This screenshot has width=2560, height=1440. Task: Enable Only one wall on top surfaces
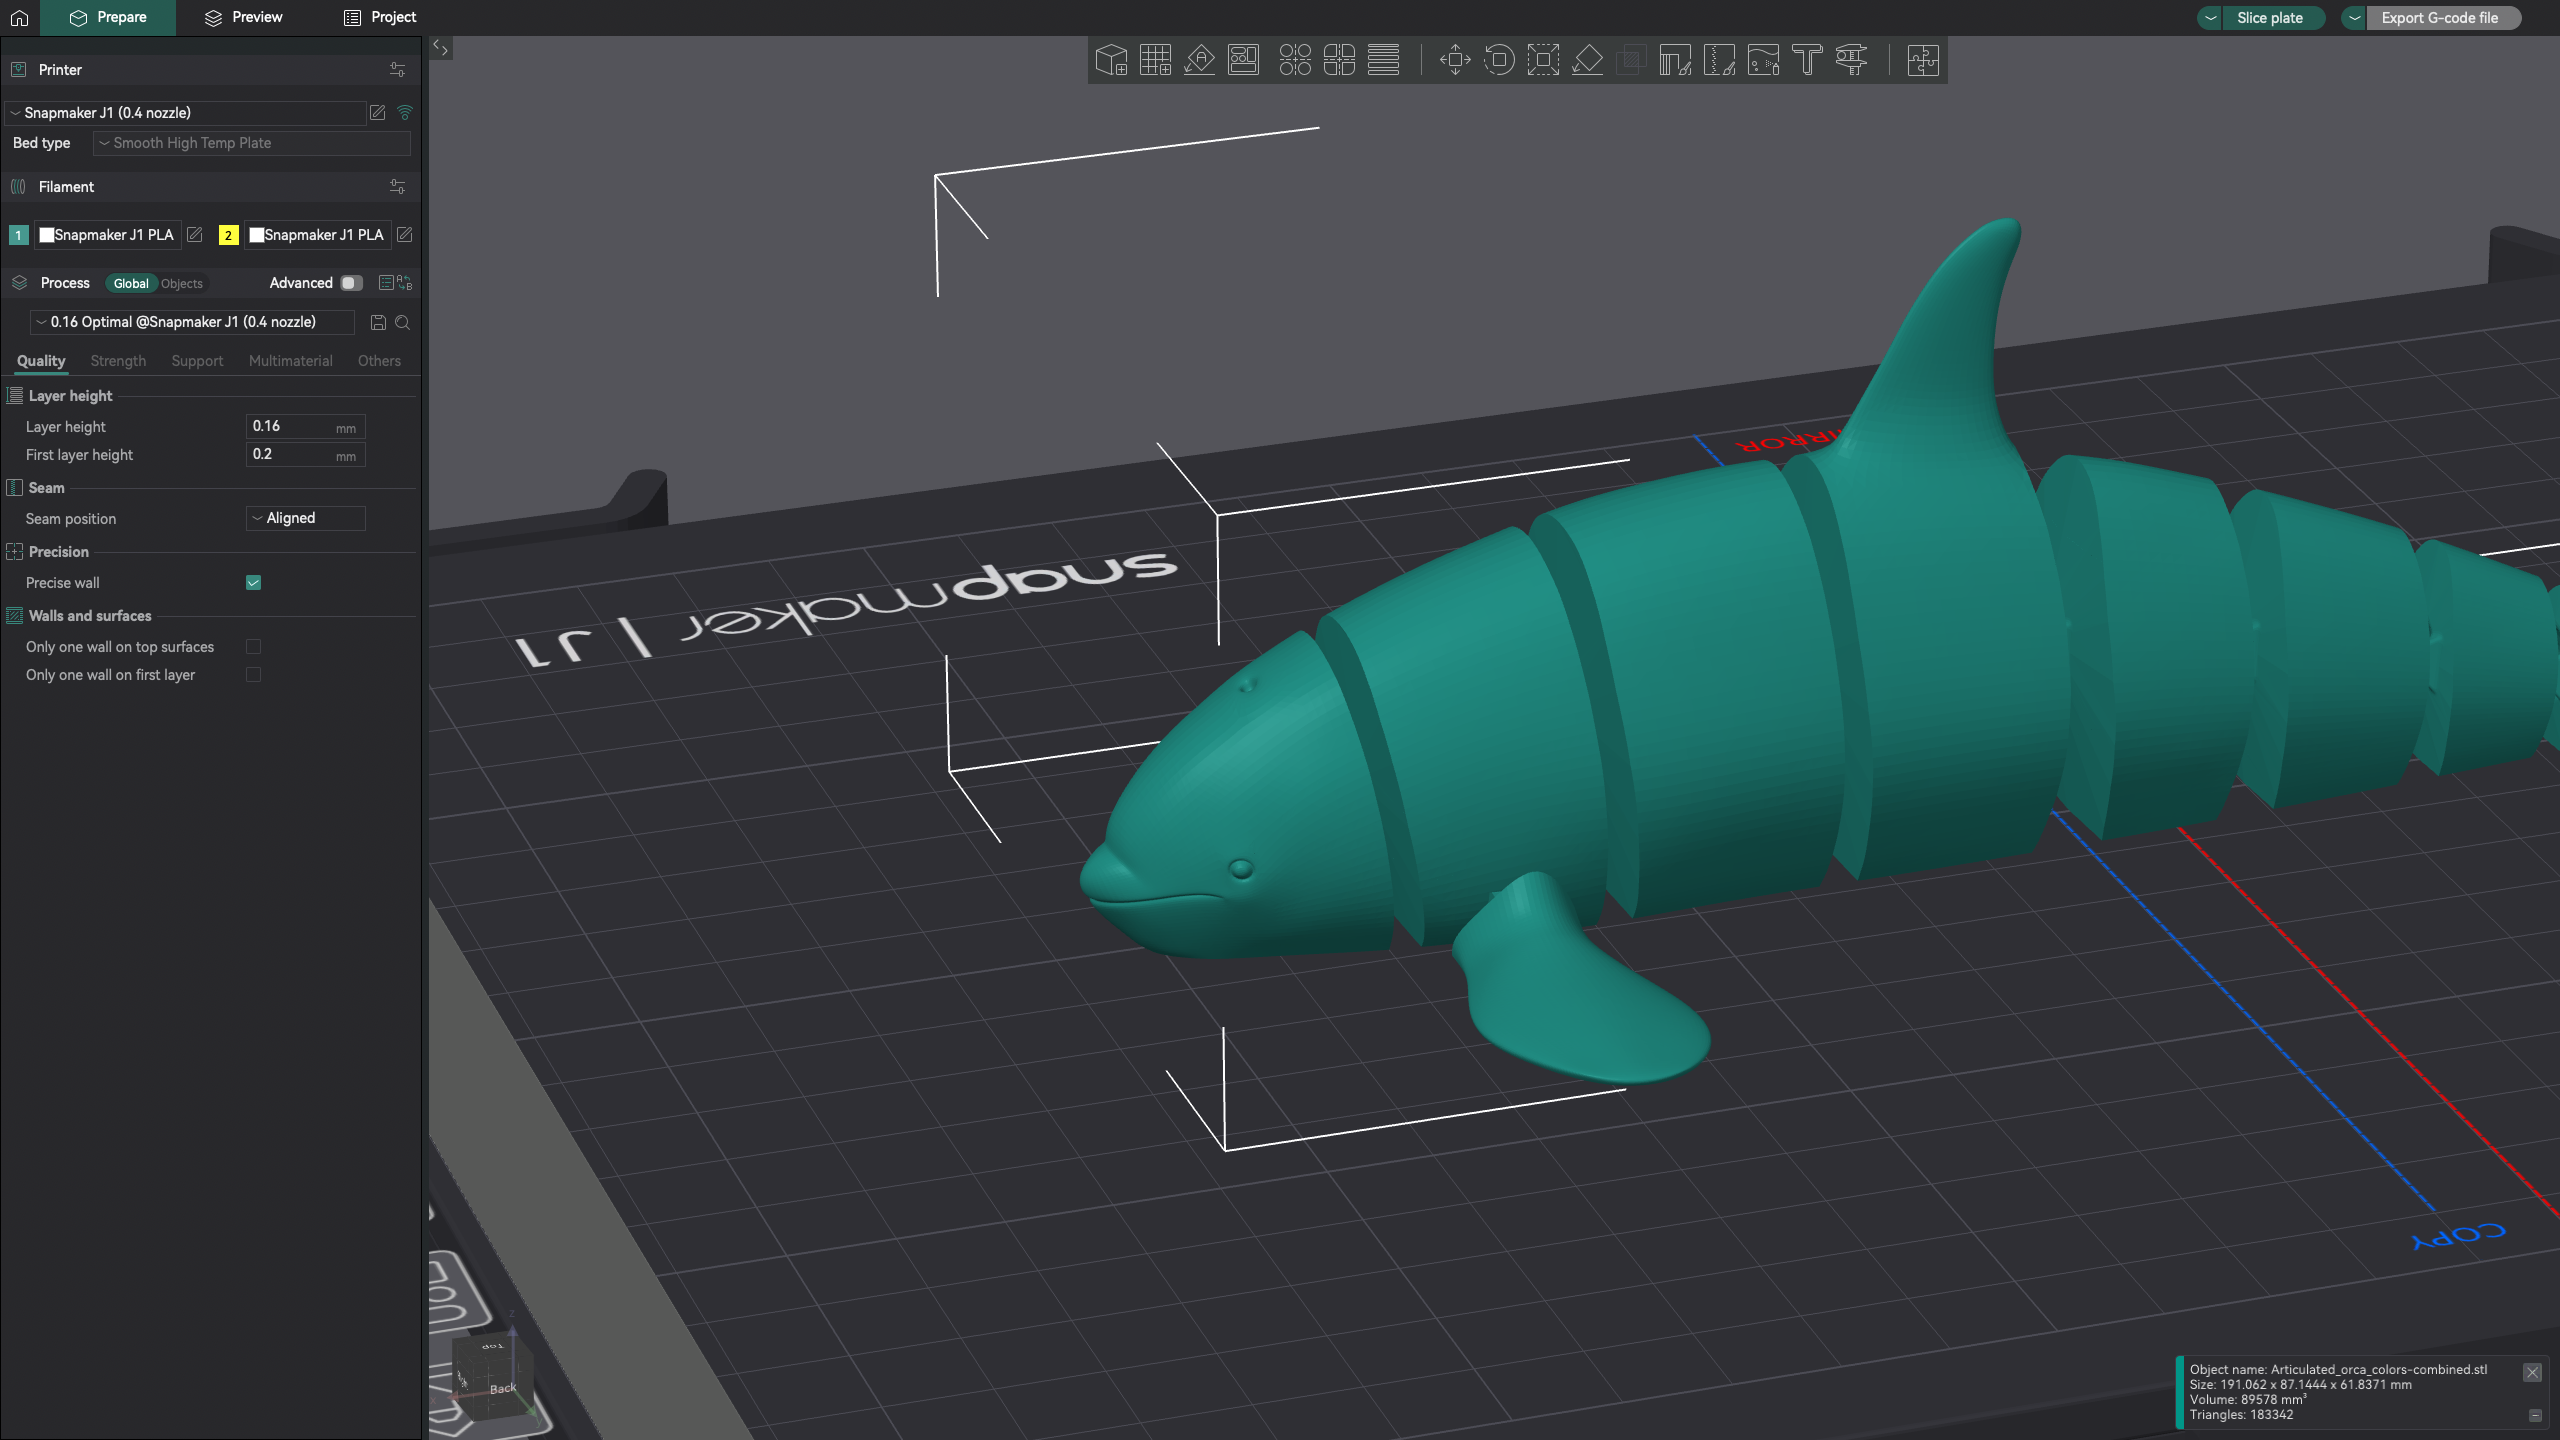pos(253,646)
